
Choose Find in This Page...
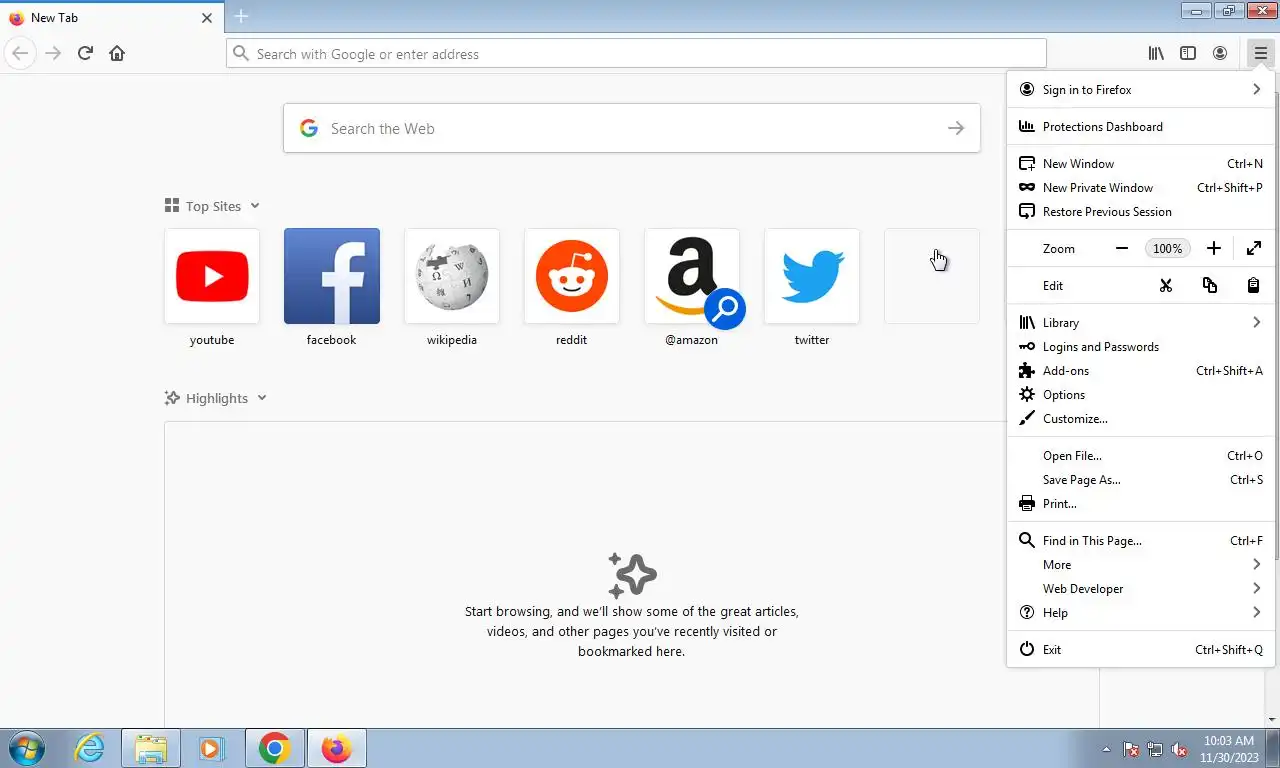(1141, 540)
